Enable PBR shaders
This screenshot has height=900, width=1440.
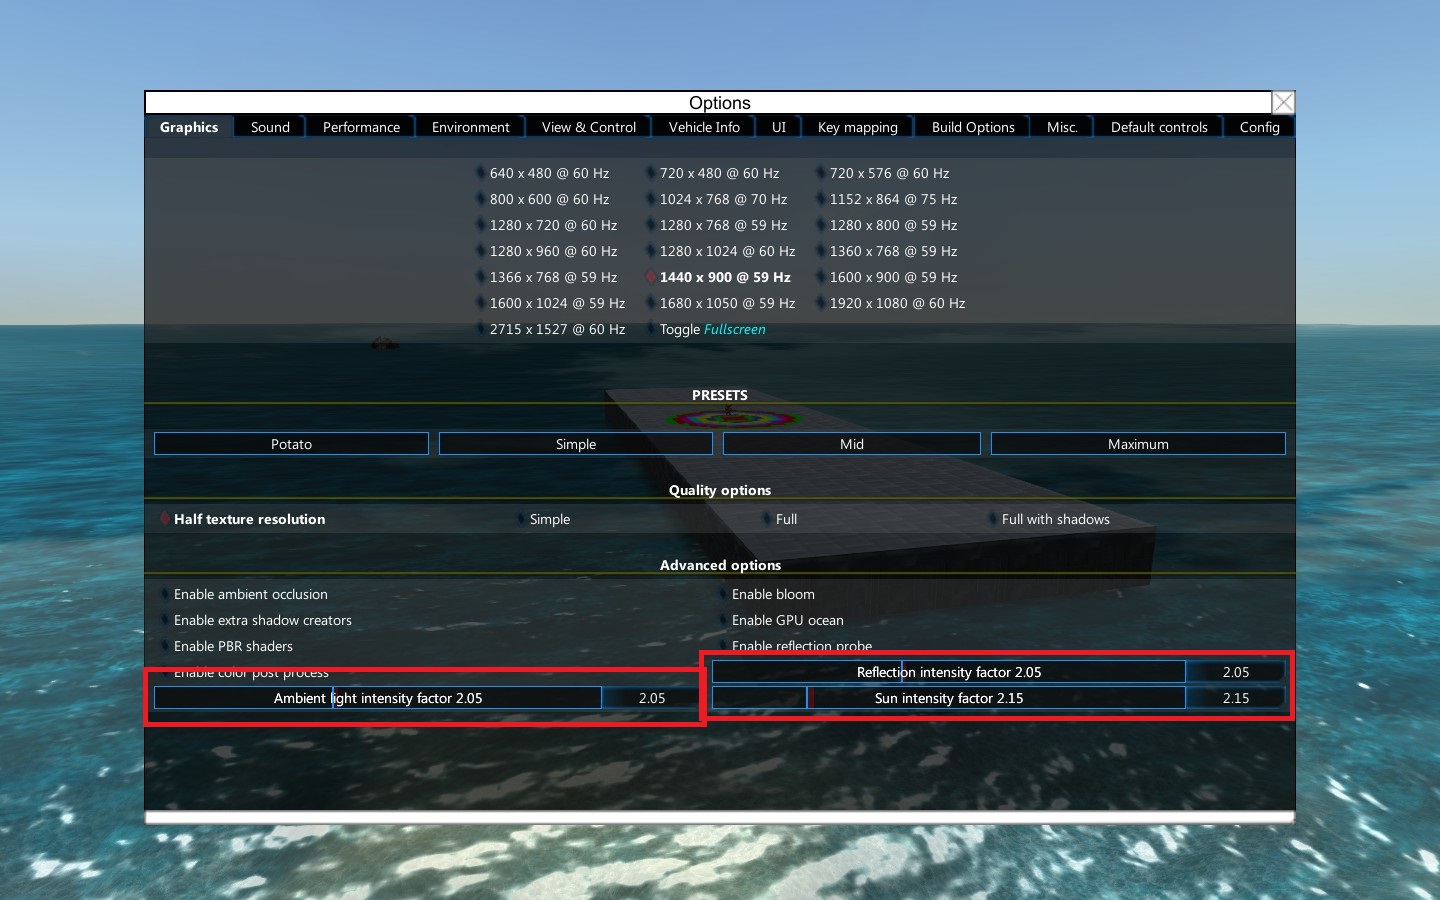[x=233, y=646]
